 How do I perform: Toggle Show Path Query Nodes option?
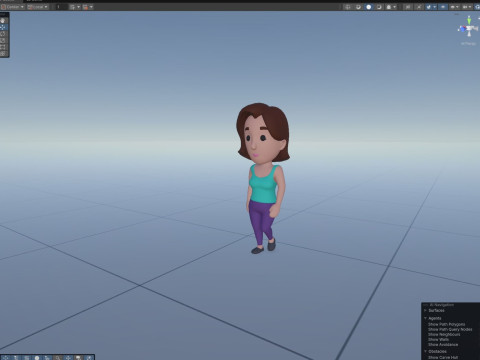coord(450,329)
